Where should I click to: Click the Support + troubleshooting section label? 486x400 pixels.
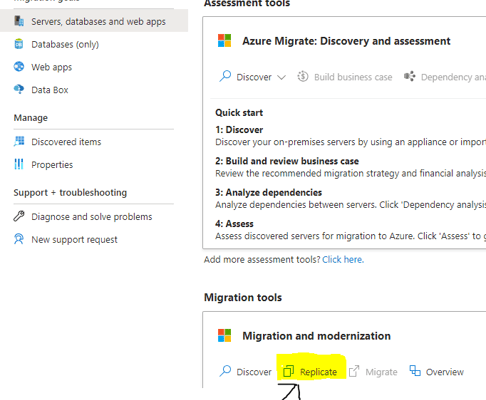pyautogui.click(x=70, y=192)
